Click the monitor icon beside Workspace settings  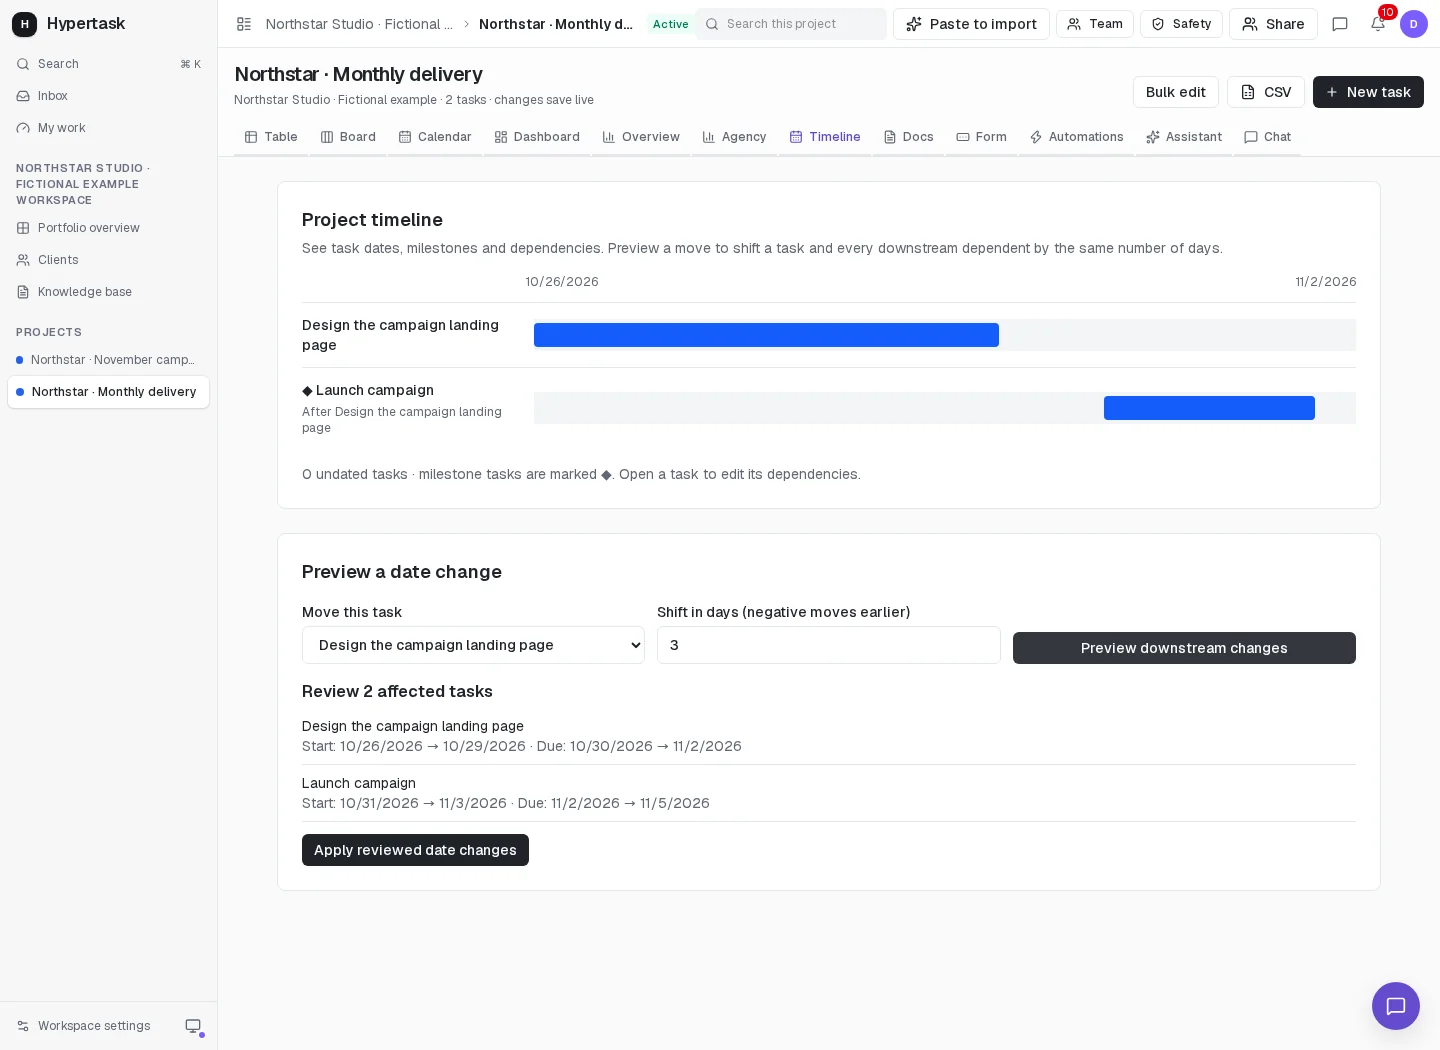(x=193, y=1026)
